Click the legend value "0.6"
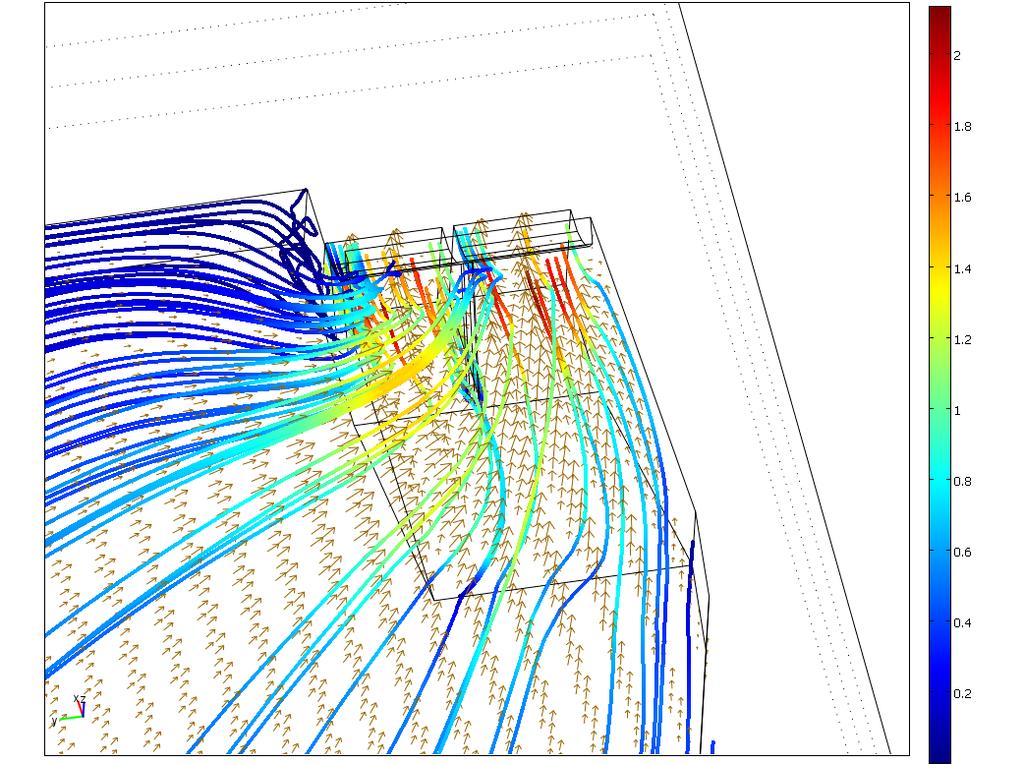Viewport: 1024px width, 764px height. click(x=963, y=552)
